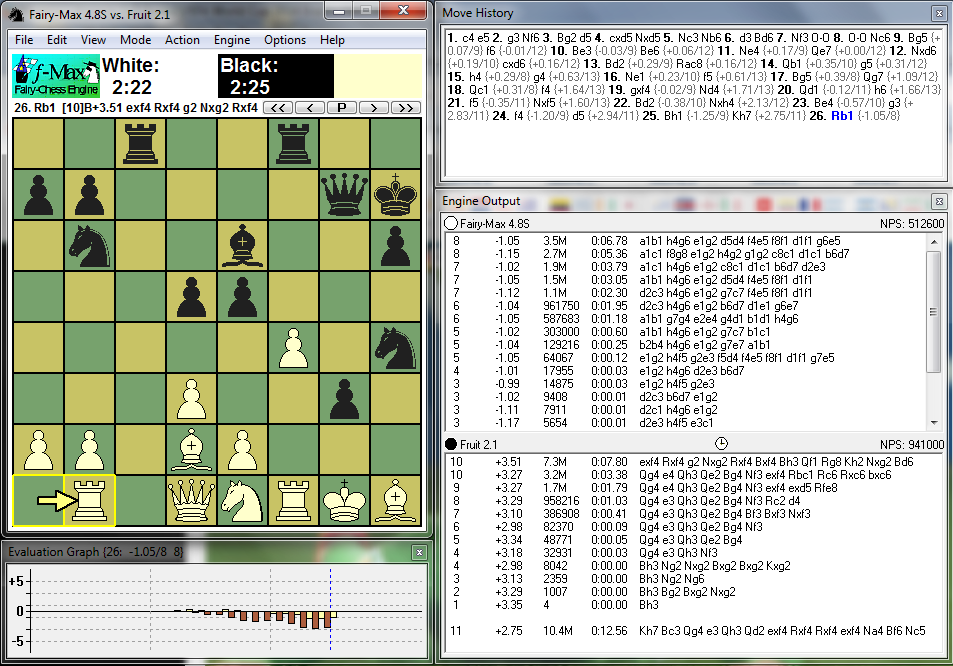Image resolution: width=953 pixels, height=666 pixels.
Task: Click the Fruit 2.1 black side indicator
Action: 451,444
